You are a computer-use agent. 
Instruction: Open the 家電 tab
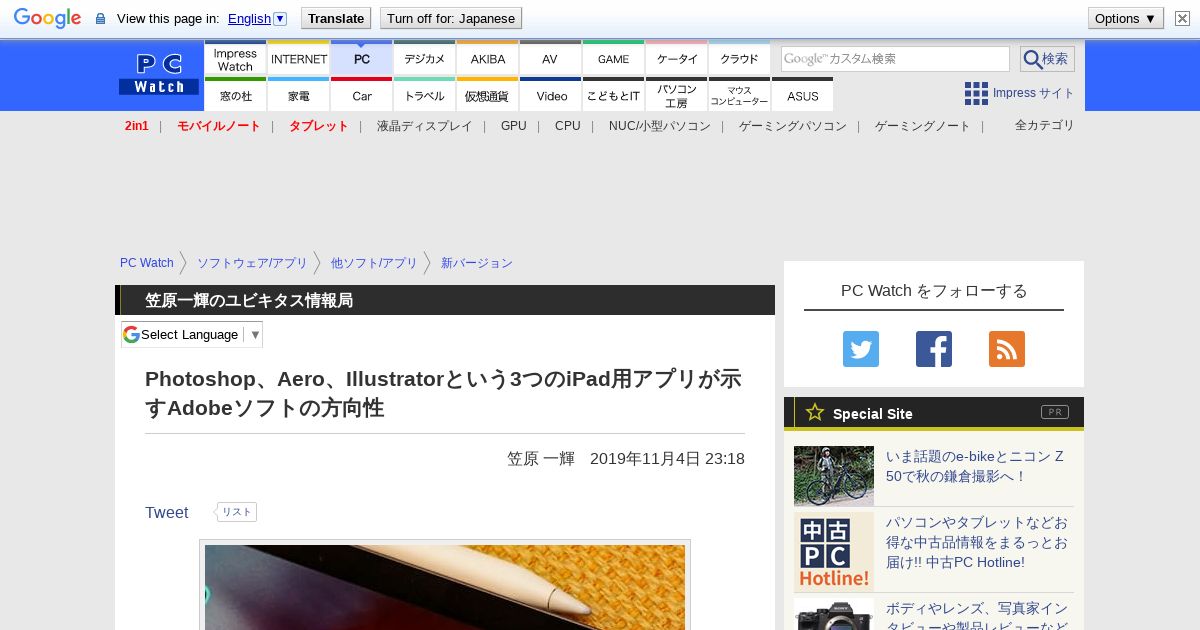[x=298, y=95]
